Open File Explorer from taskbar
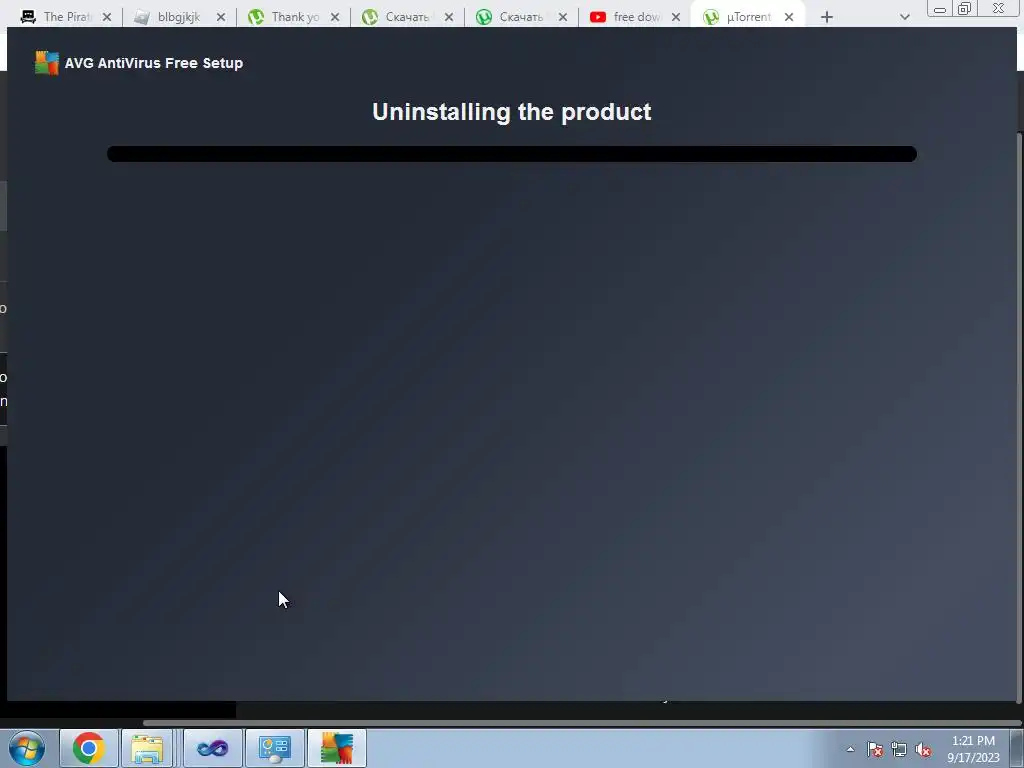1024x768 pixels. pyautogui.click(x=148, y=748)
